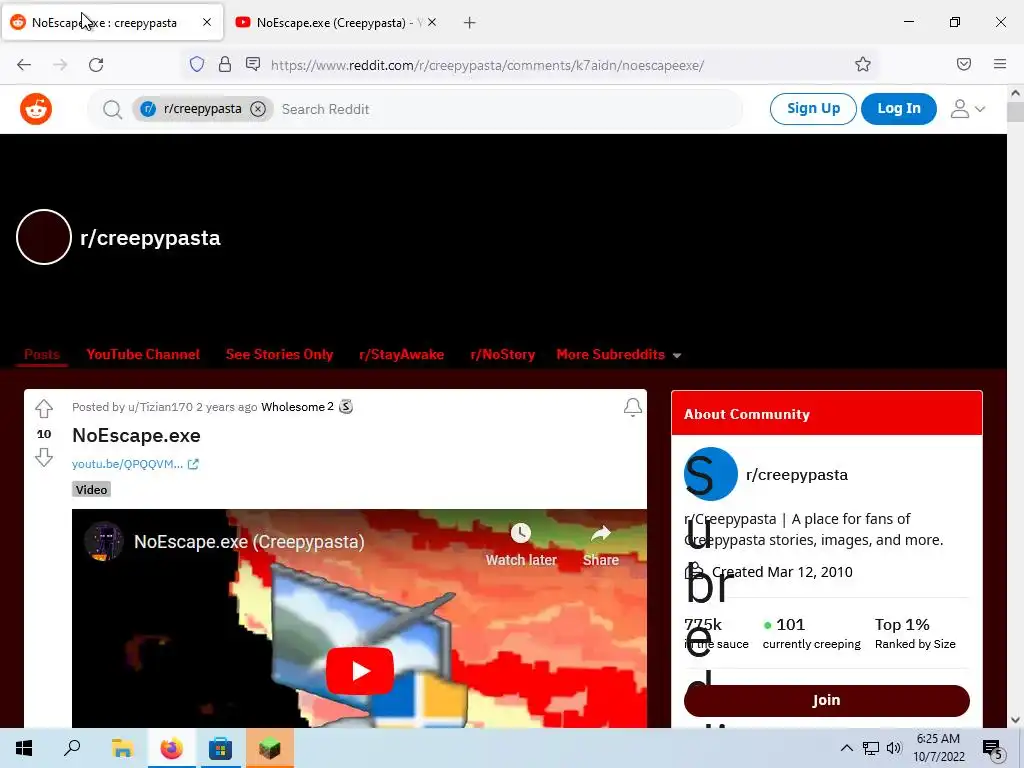This screenshot has width=1024, height=768.
Task: Reload the page with the refresh icon
Action: pyautogui.click(x=96, y=65)
